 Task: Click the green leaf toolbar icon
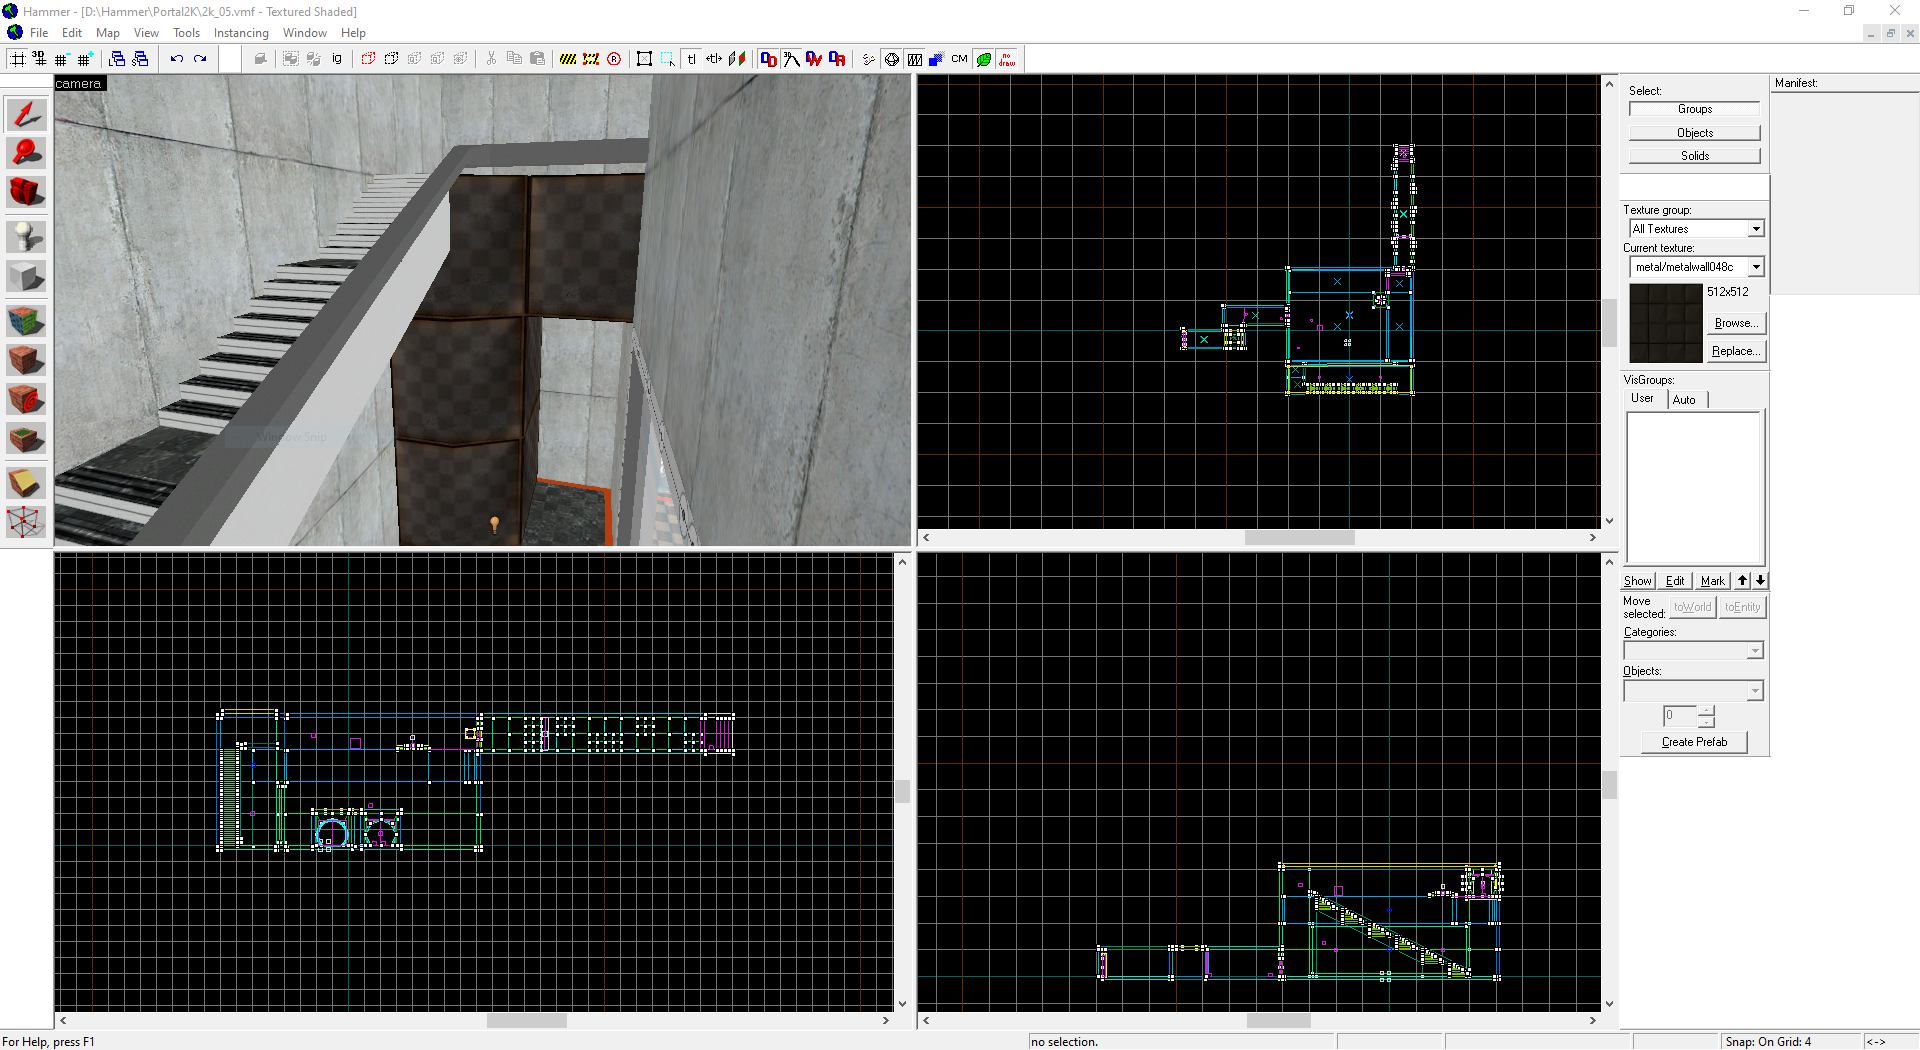pos(984,59)
